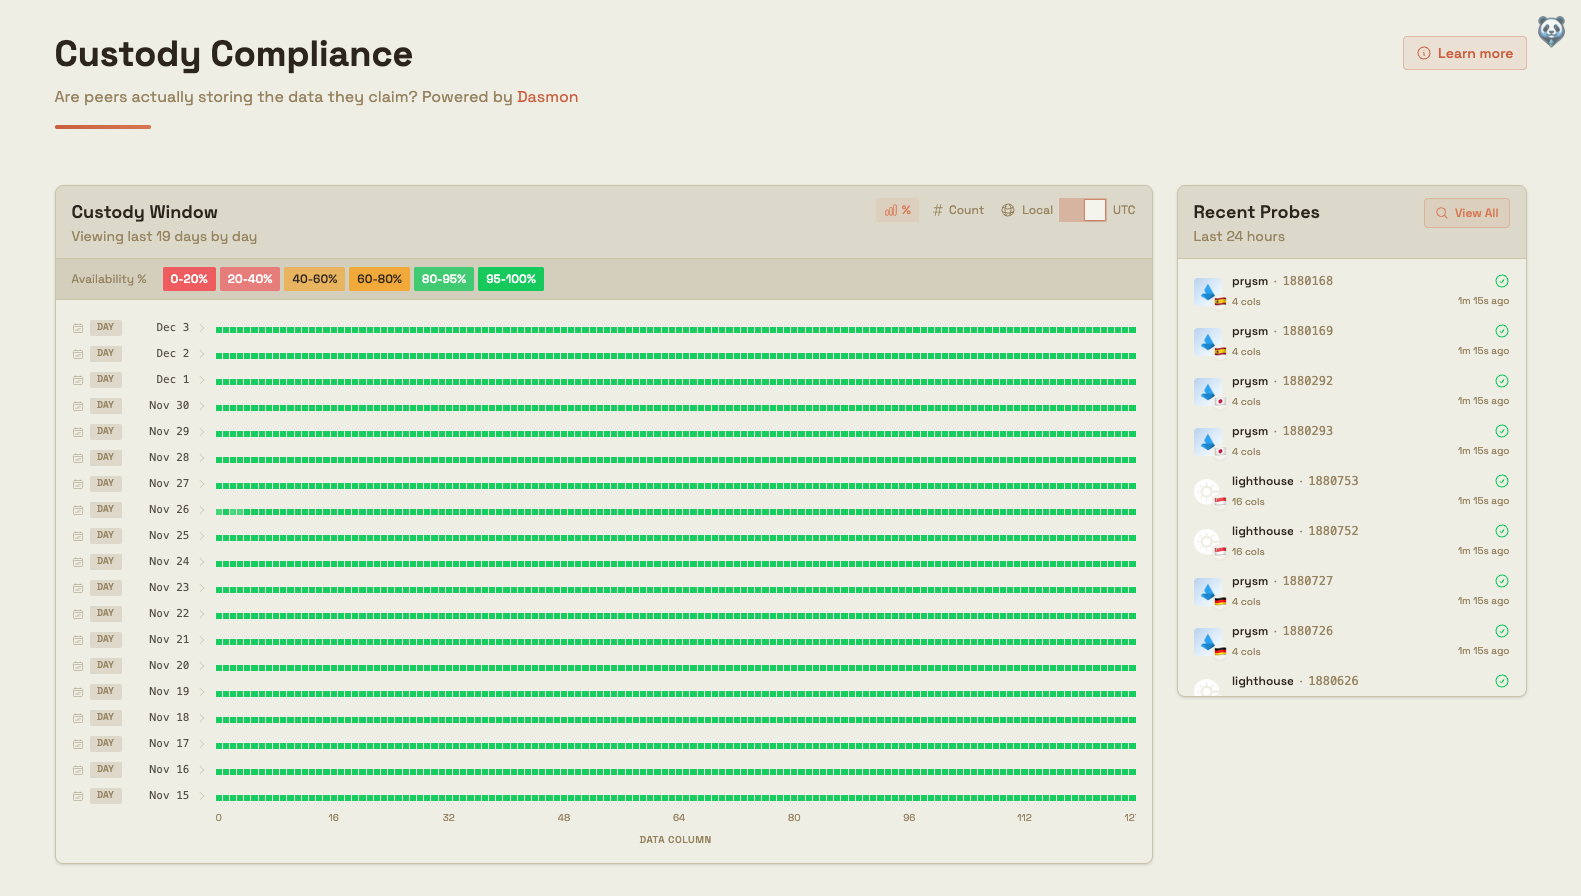Click the calendar icon on the Nov 23 row
Image resolution: width=1581 pixels, height=896 pixels.
pyautogui.click(x=78, y=588)
